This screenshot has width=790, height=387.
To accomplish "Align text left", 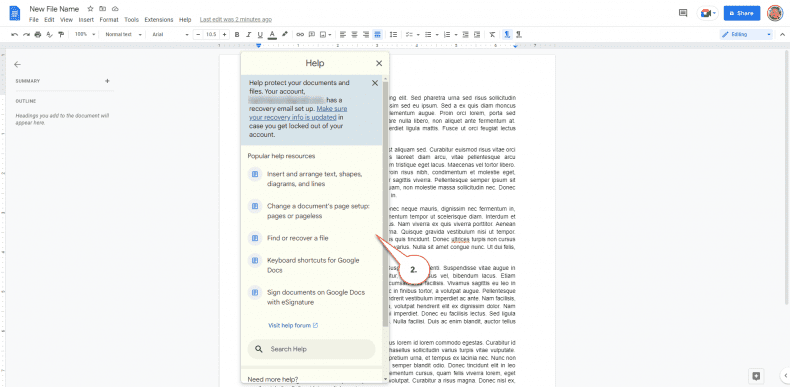I will coord(343,35).
